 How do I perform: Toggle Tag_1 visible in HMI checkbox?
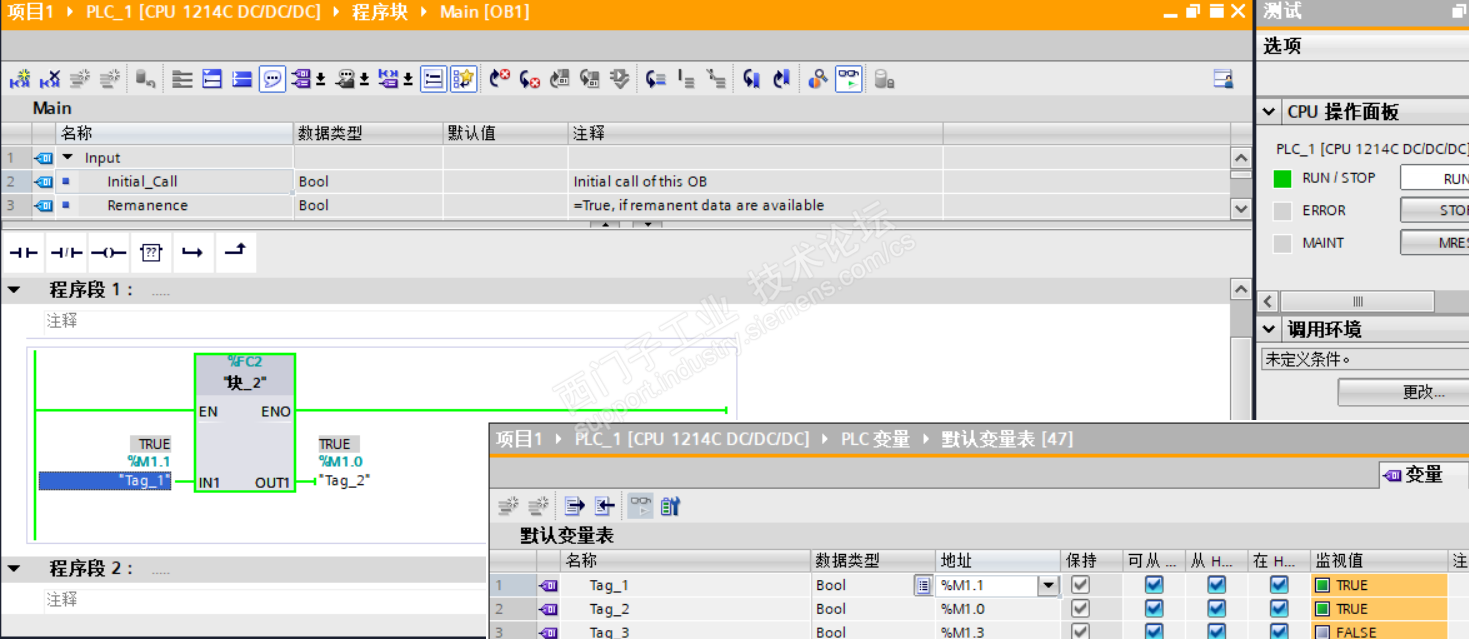[1279, 585]
